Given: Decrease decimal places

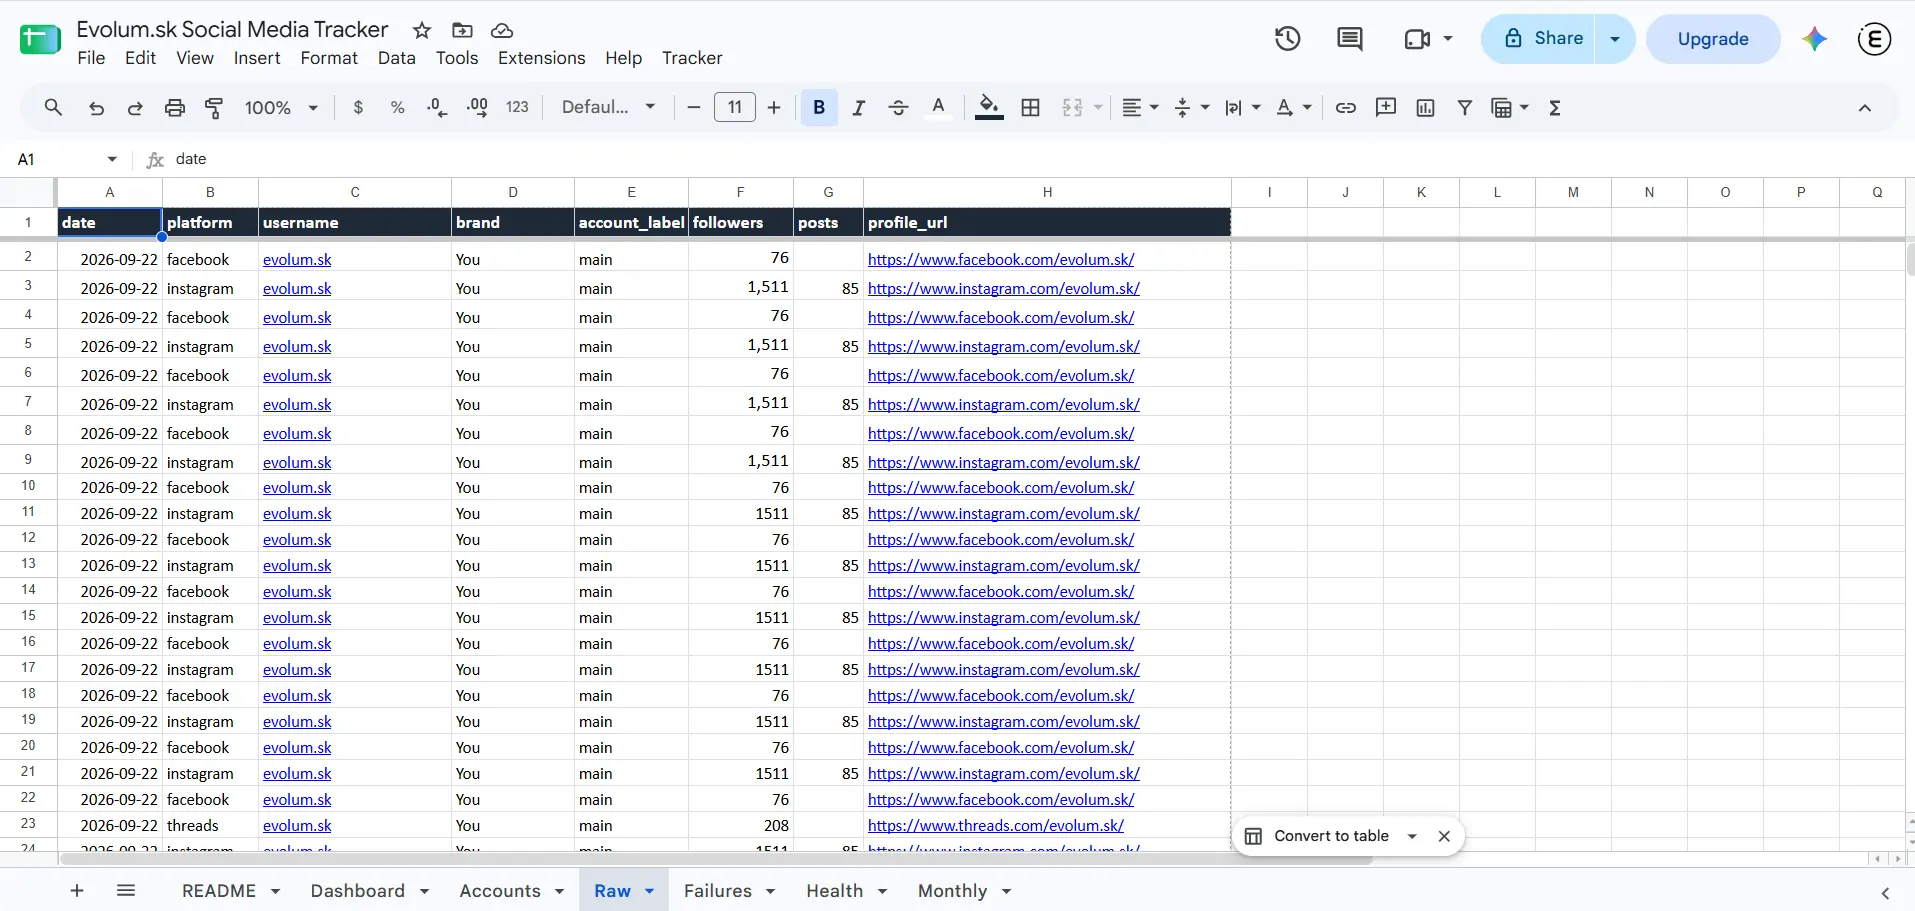Looking at the screenshot, I should pos(437,108).
